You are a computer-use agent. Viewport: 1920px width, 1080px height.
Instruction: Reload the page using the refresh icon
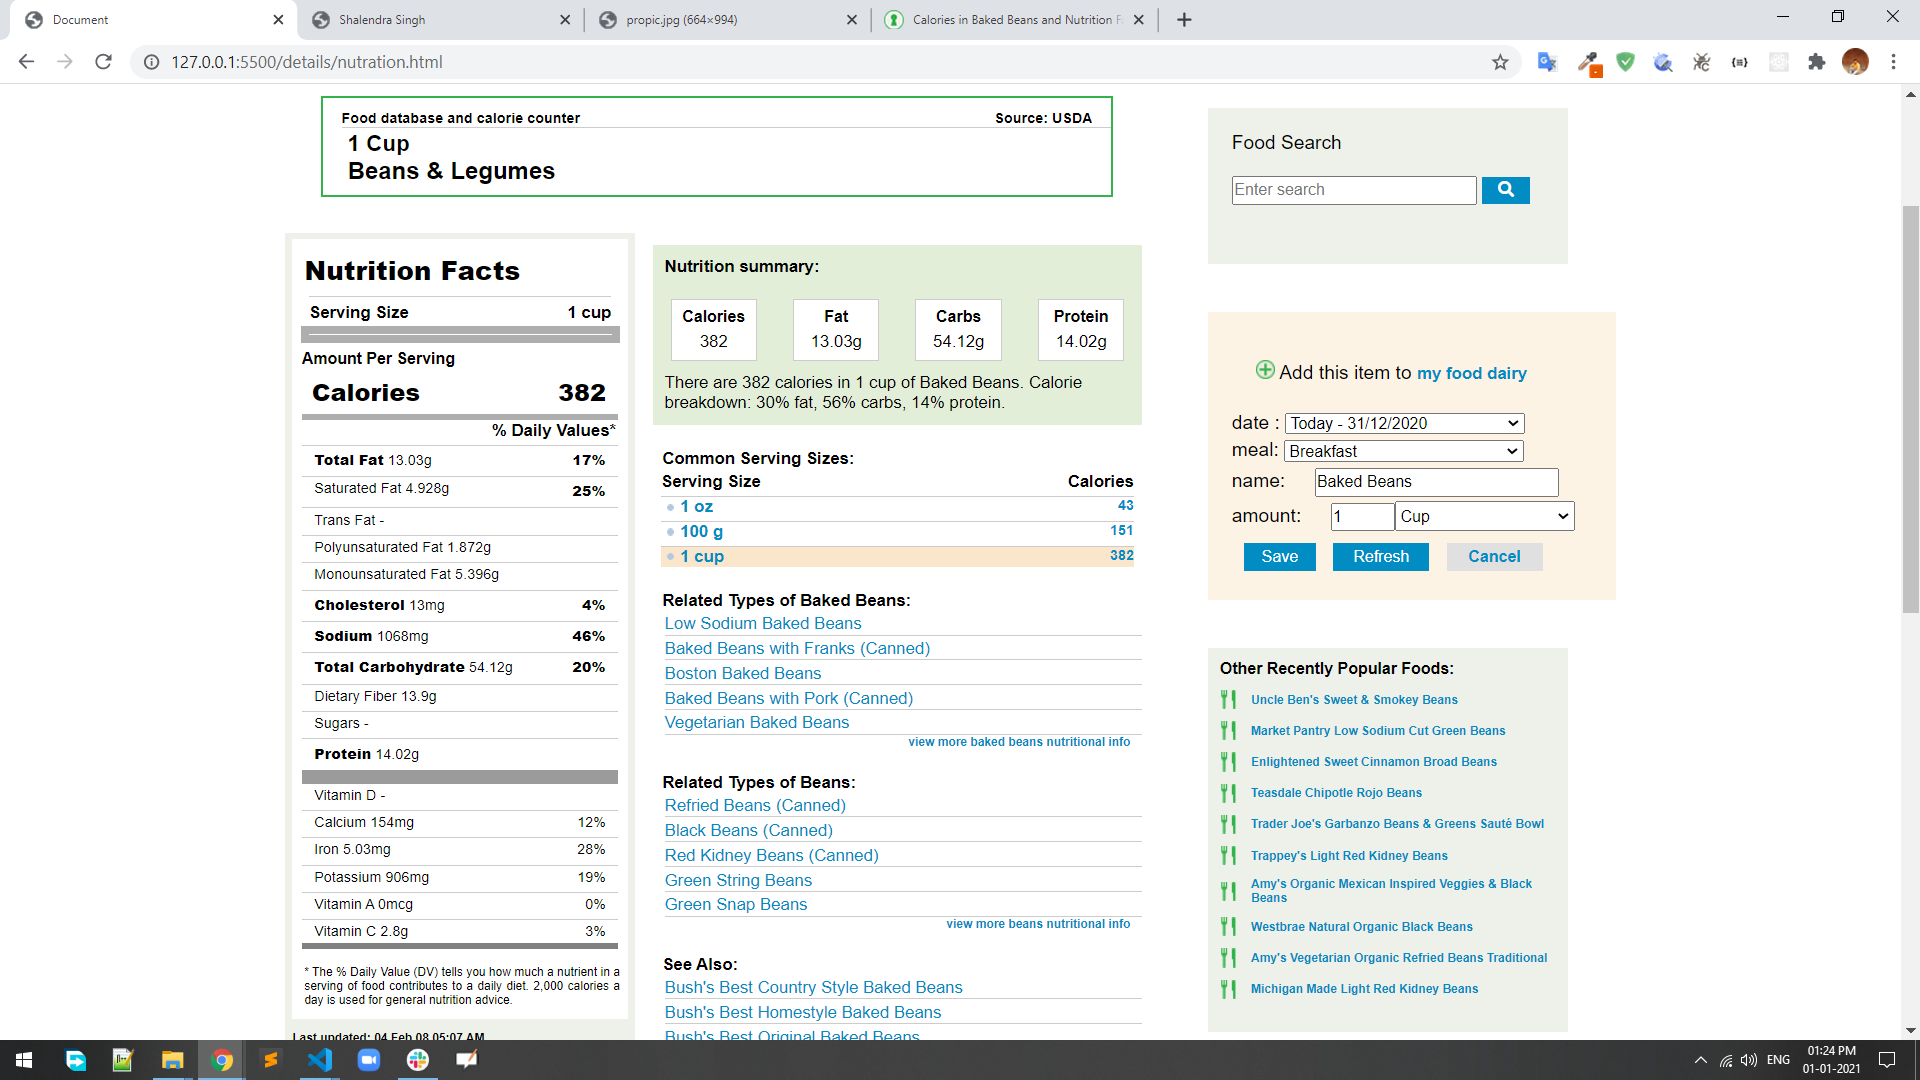(x=103, y=62)
